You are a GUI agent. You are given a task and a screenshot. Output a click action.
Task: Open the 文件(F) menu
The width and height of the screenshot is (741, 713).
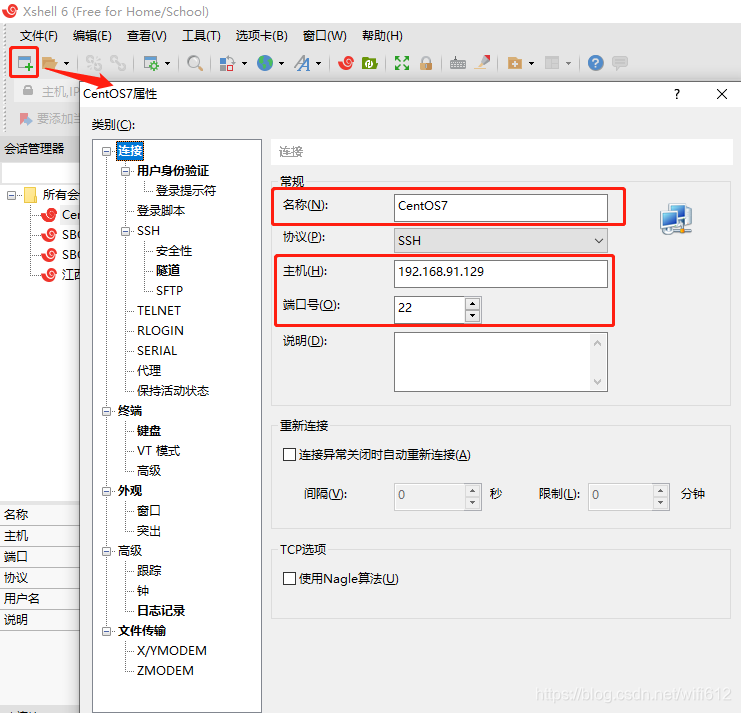pos(39,36)
